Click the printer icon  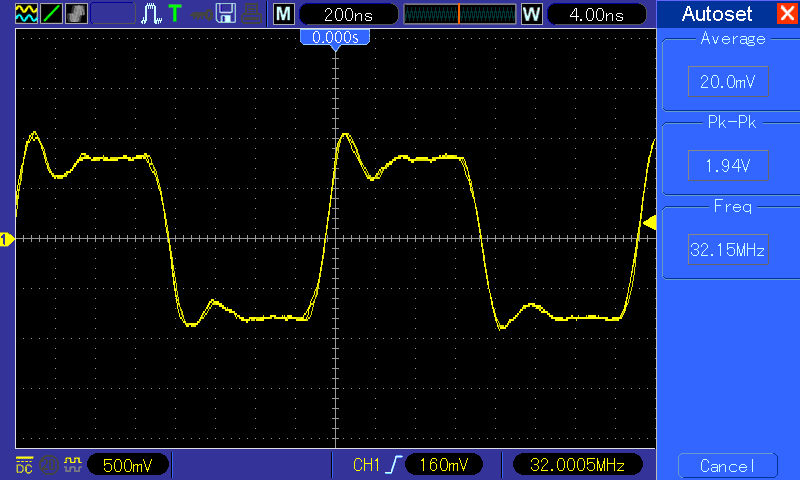pos(251,14)
